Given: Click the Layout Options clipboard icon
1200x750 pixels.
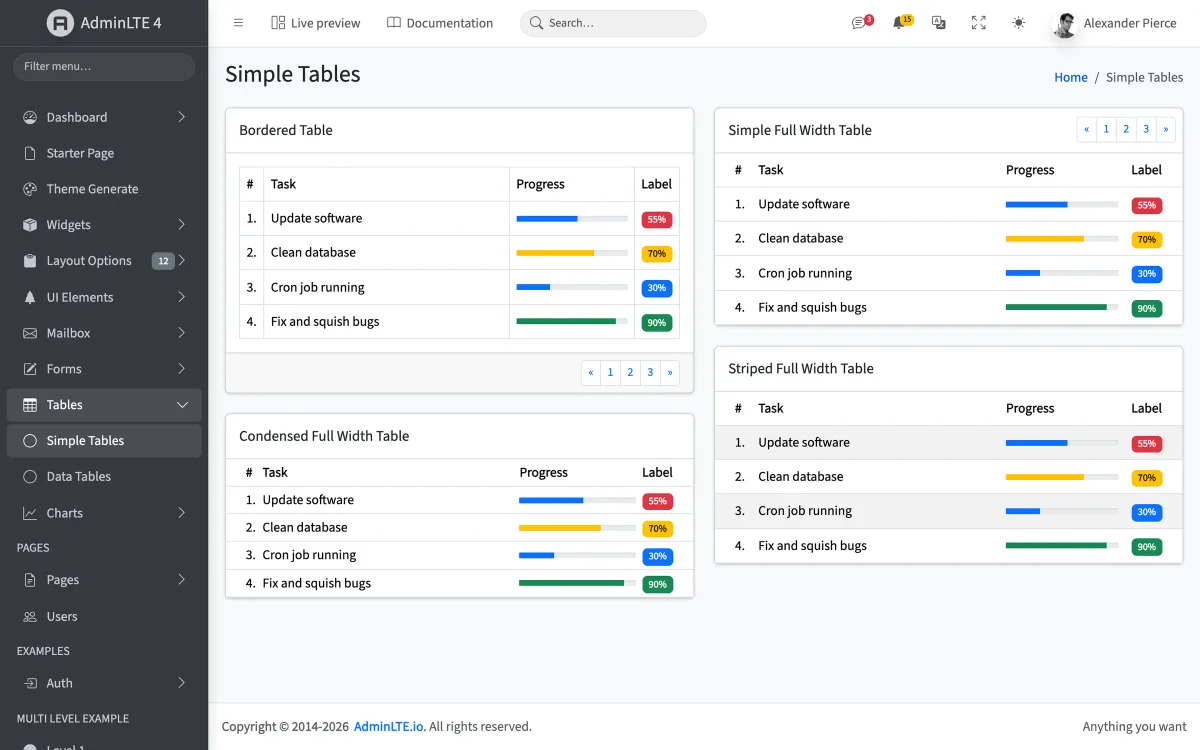Looking at the screenshot, I should (x=30, y=261).
